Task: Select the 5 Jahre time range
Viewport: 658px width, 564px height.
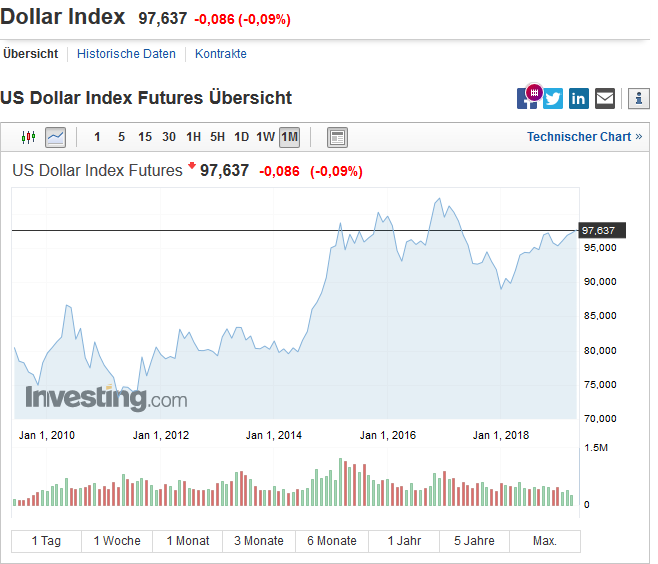Action: (474, 541)
